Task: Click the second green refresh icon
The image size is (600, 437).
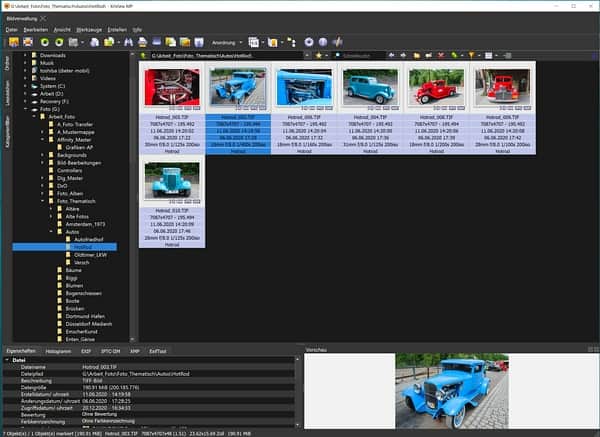Action: tap(59, 42)
